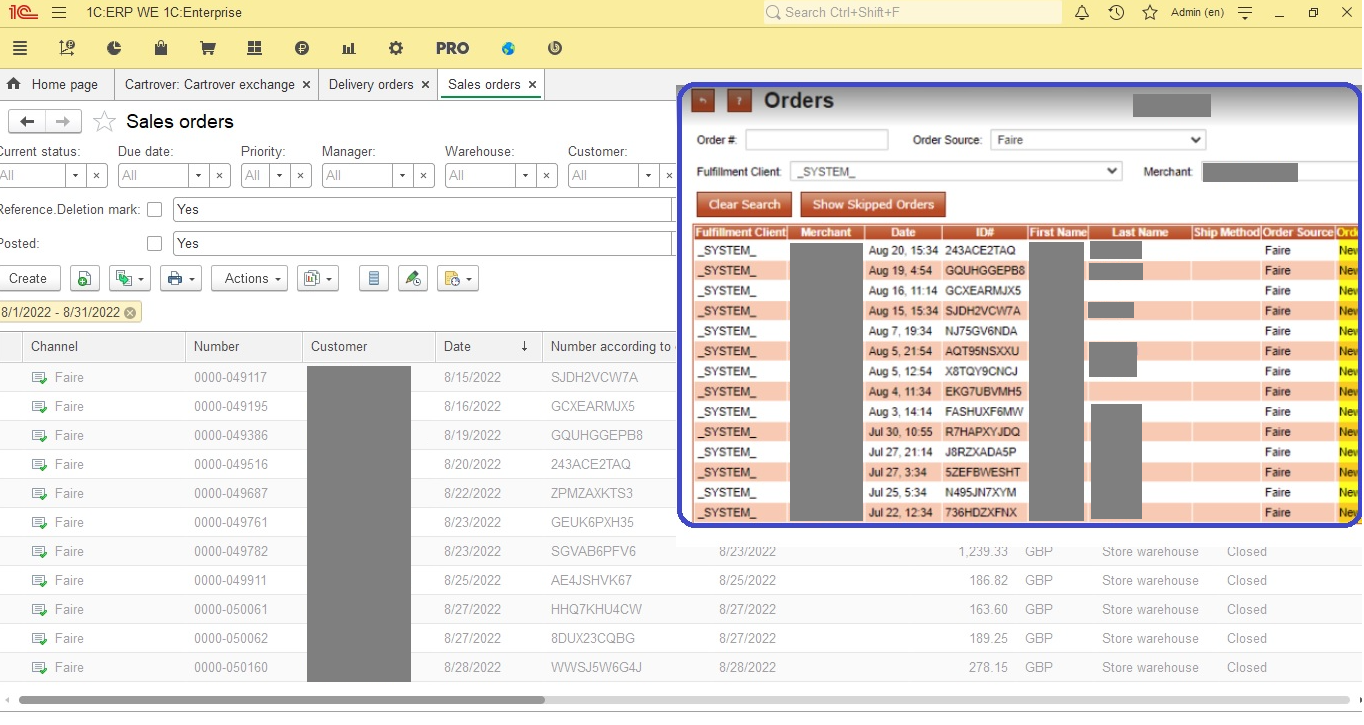1364x725 pixels.
Task: Go forward with the right arrow button
Action: pos(63,121)
